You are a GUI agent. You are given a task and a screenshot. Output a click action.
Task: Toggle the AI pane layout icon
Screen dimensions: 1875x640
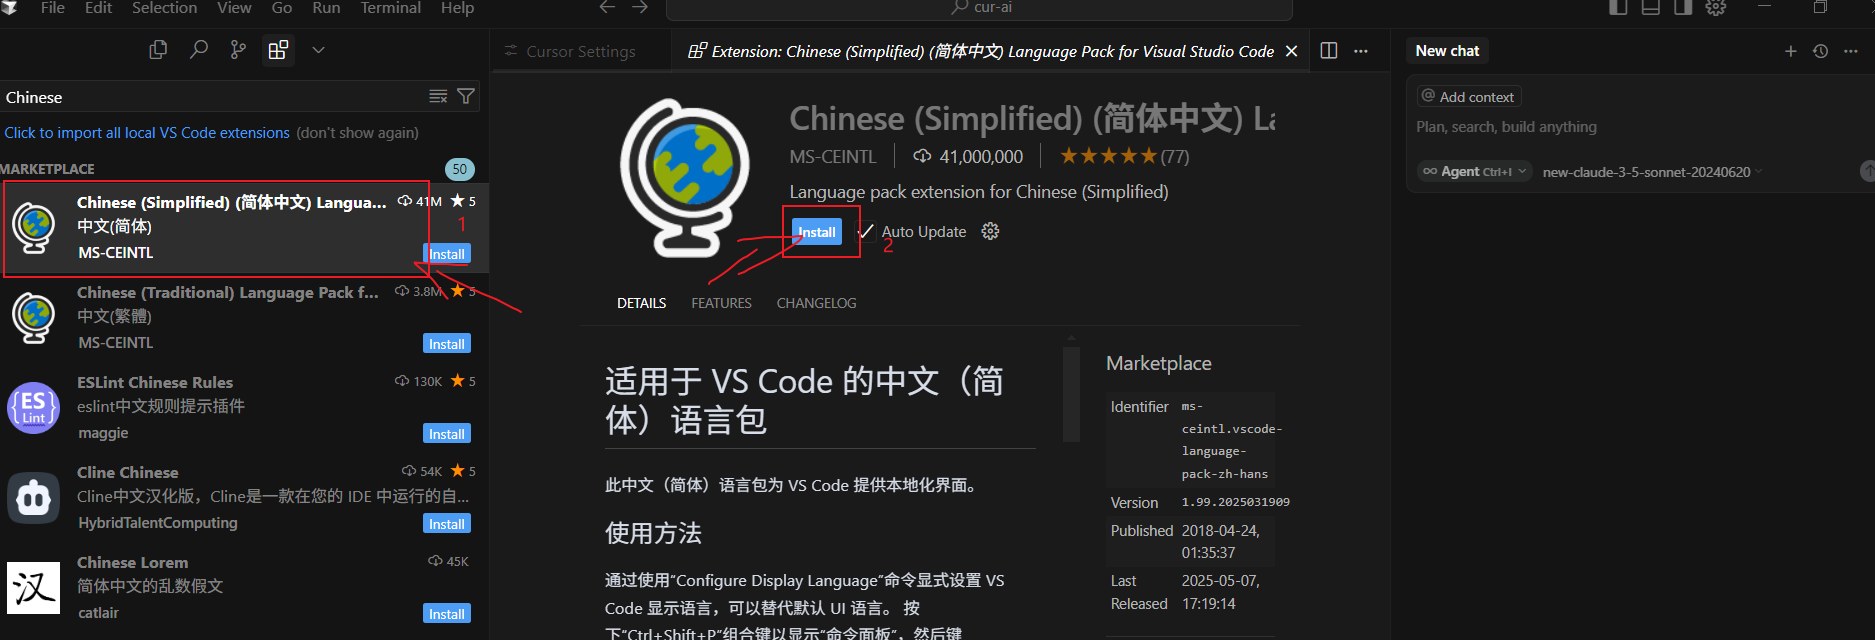pos(1683,7)
